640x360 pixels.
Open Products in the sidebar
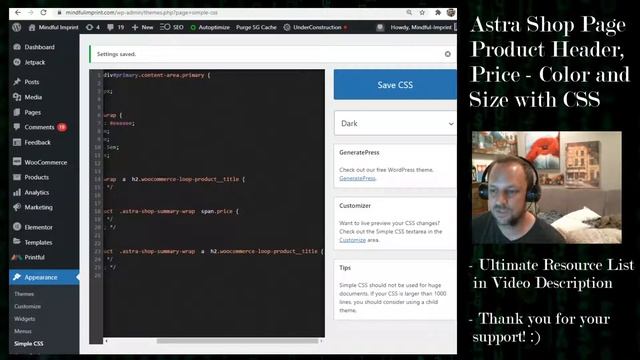click(x=36, y=177)
